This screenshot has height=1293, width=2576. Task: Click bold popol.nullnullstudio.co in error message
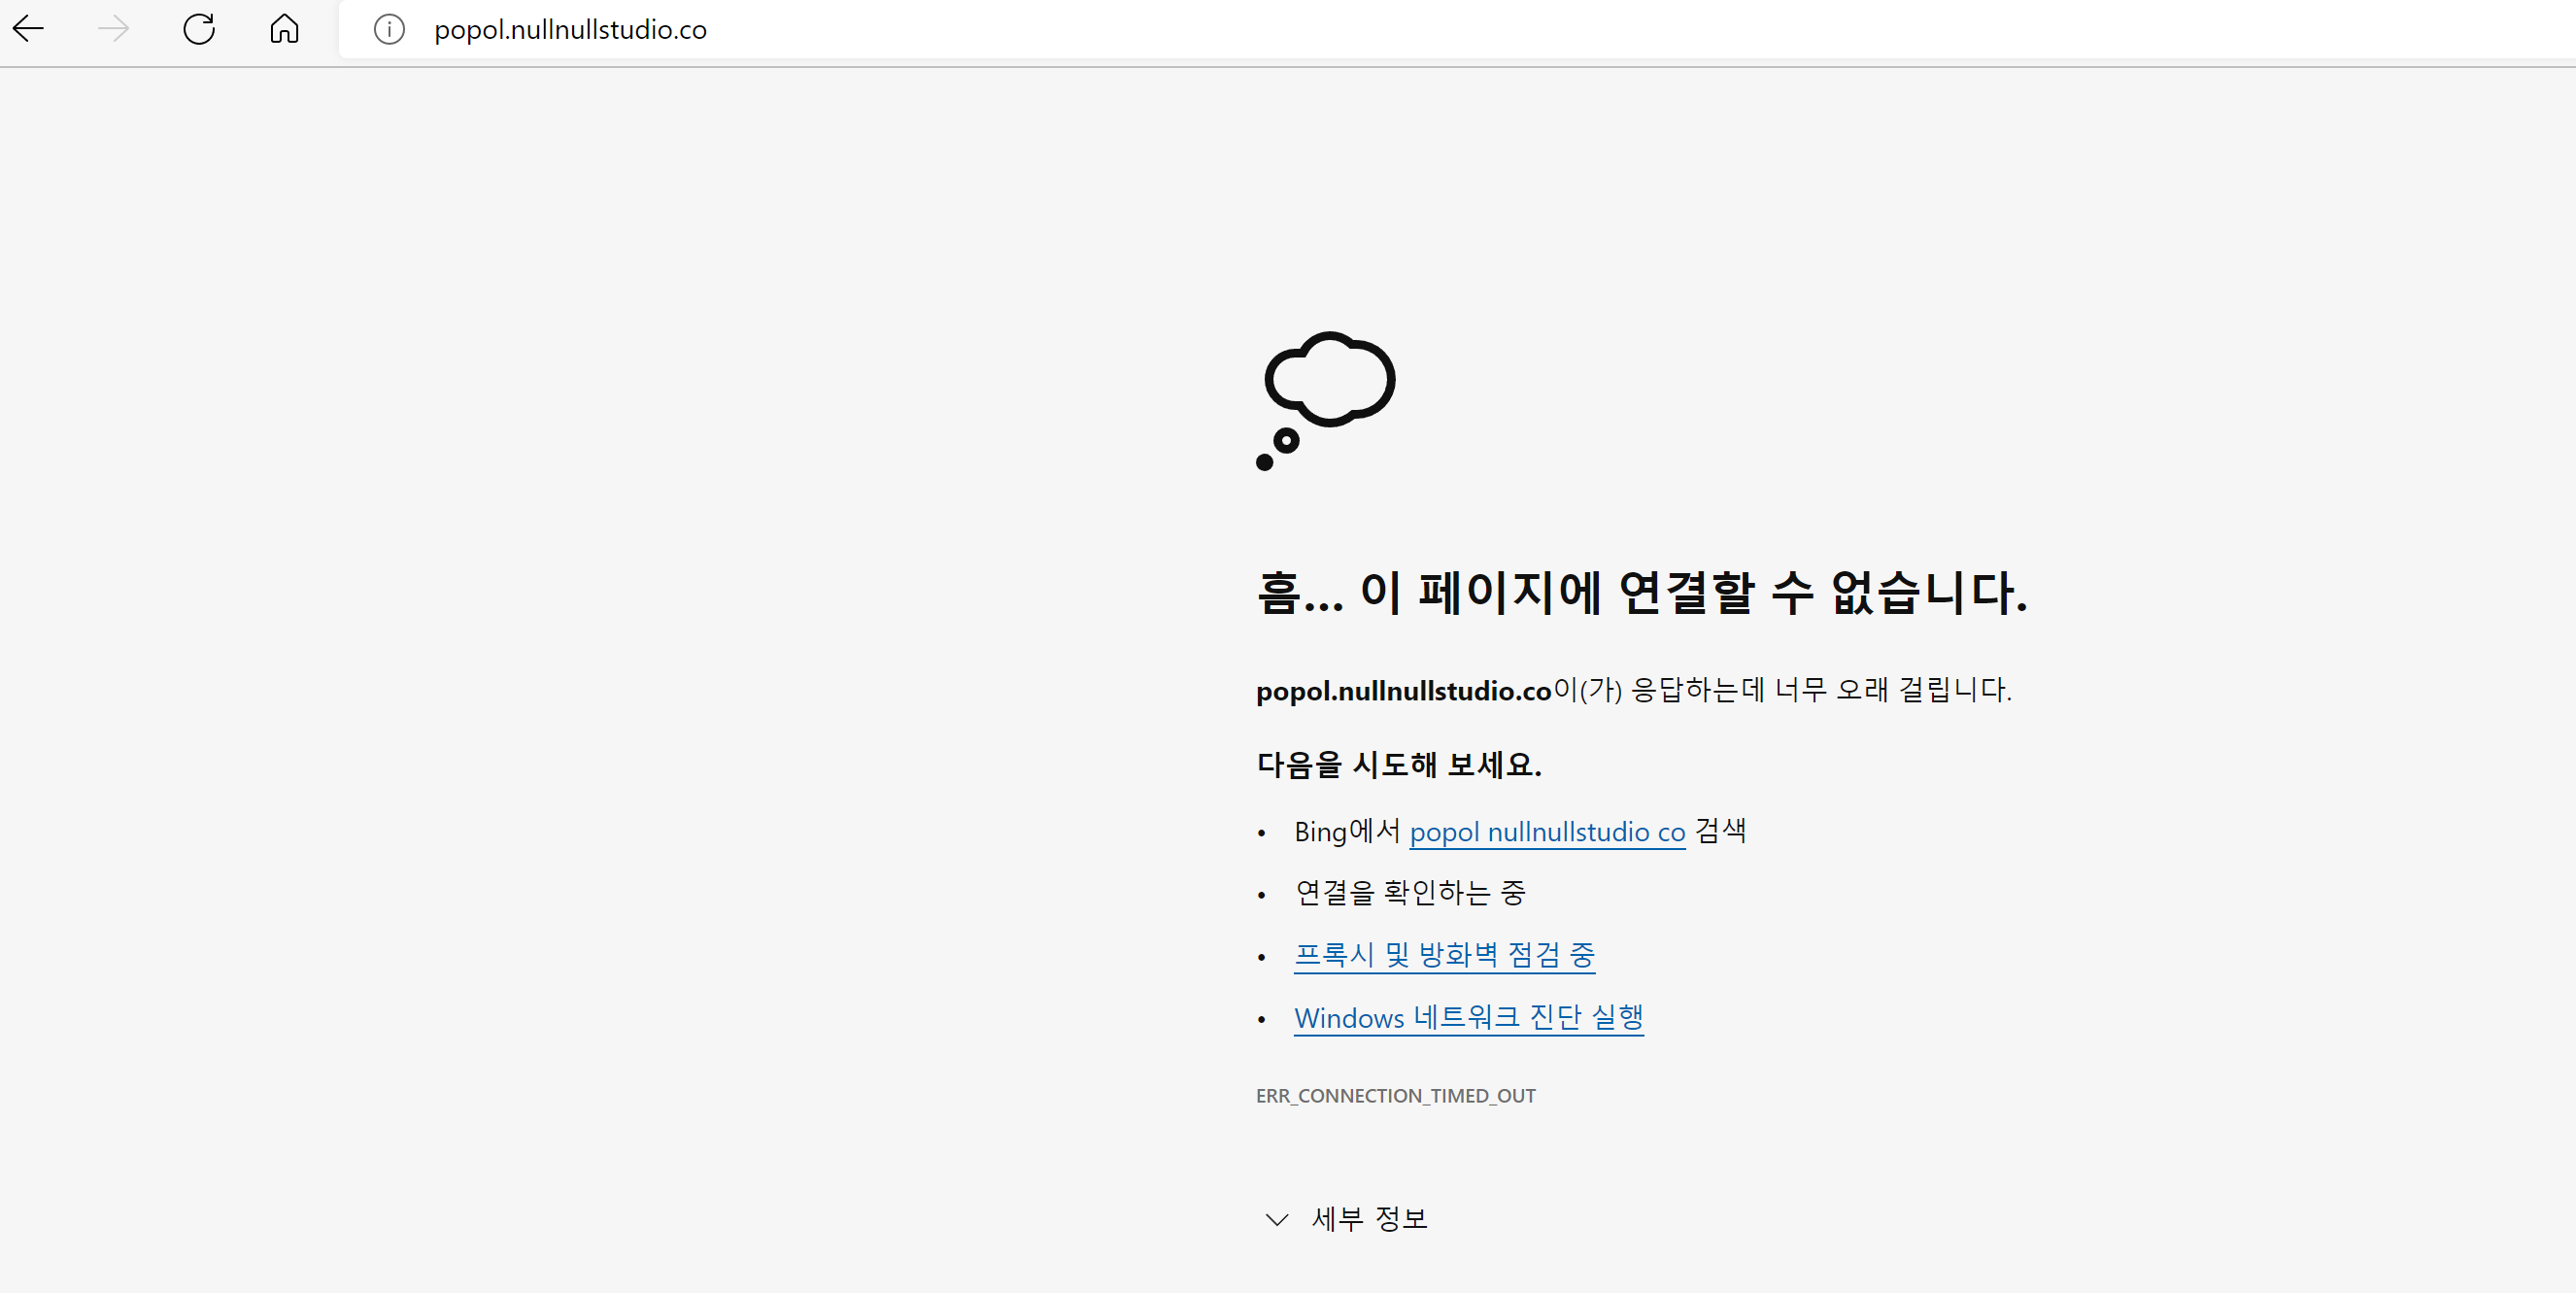click(x=1403, y=691)
